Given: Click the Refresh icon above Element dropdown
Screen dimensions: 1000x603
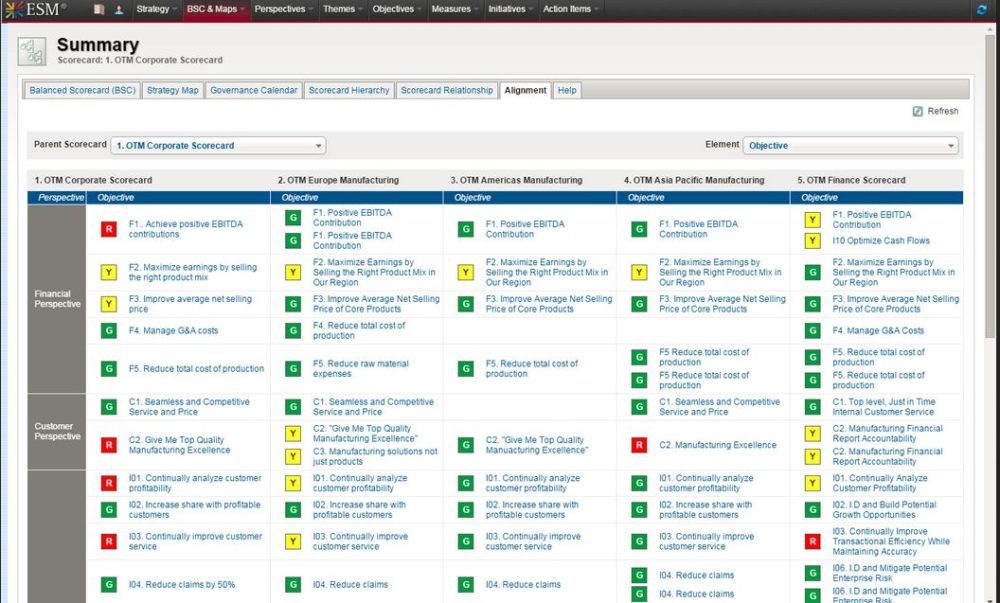Looking at the screenshot, I should [917, 111].
